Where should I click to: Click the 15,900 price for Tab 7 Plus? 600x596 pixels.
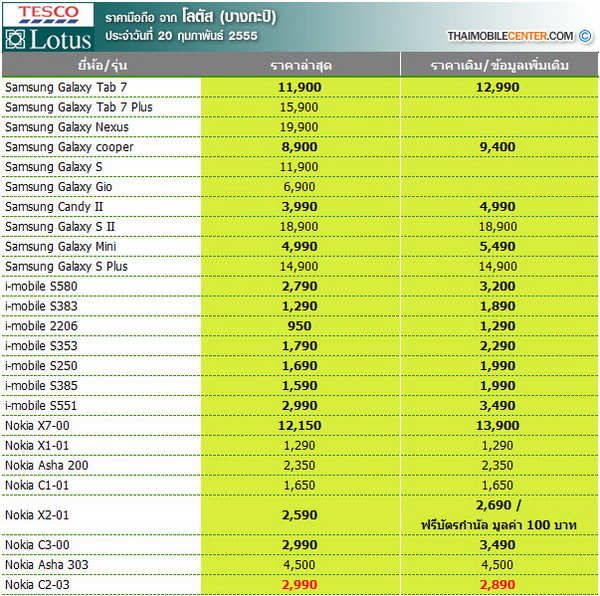coord(299,107)
